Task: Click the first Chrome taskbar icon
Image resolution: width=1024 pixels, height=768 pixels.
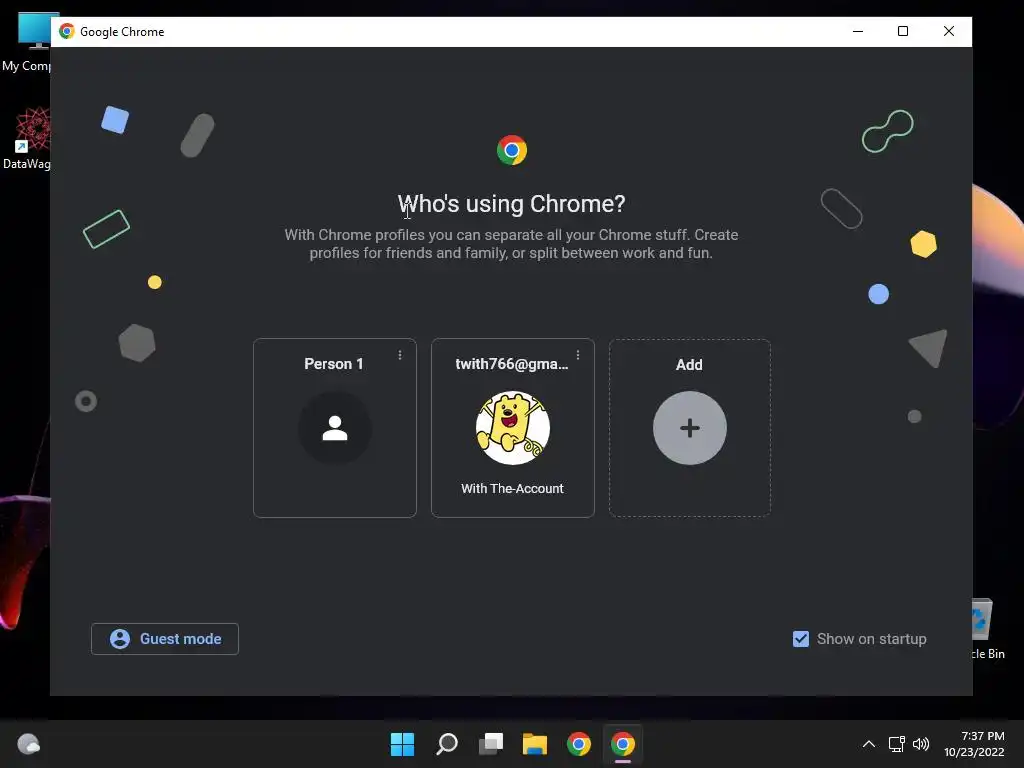Action: [579, 744]
